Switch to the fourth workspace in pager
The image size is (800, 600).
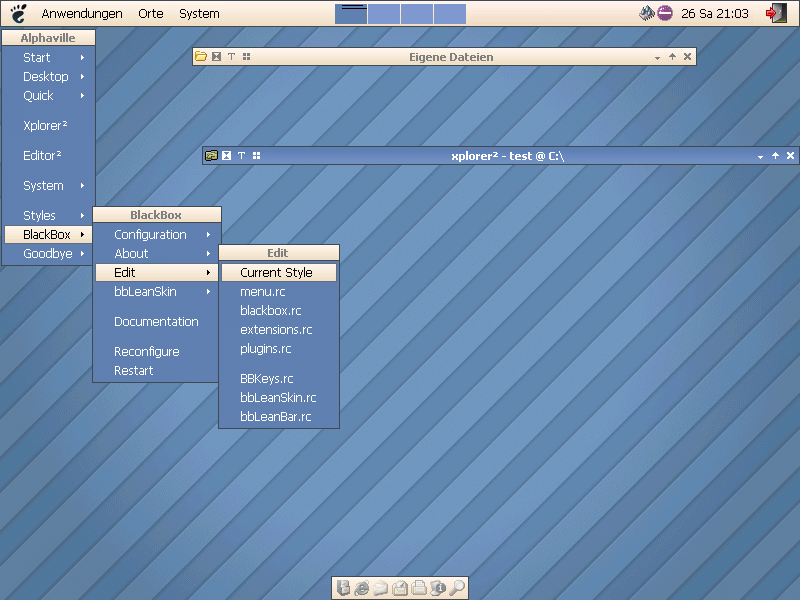tap(449, 14)
